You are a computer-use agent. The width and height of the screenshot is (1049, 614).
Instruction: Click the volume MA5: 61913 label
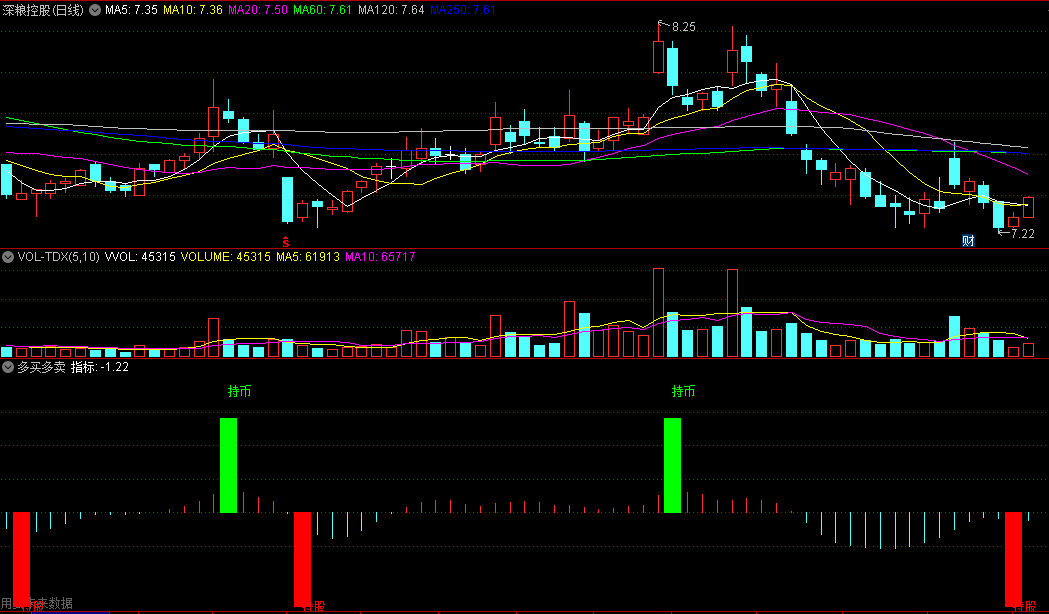click(308, 257)
